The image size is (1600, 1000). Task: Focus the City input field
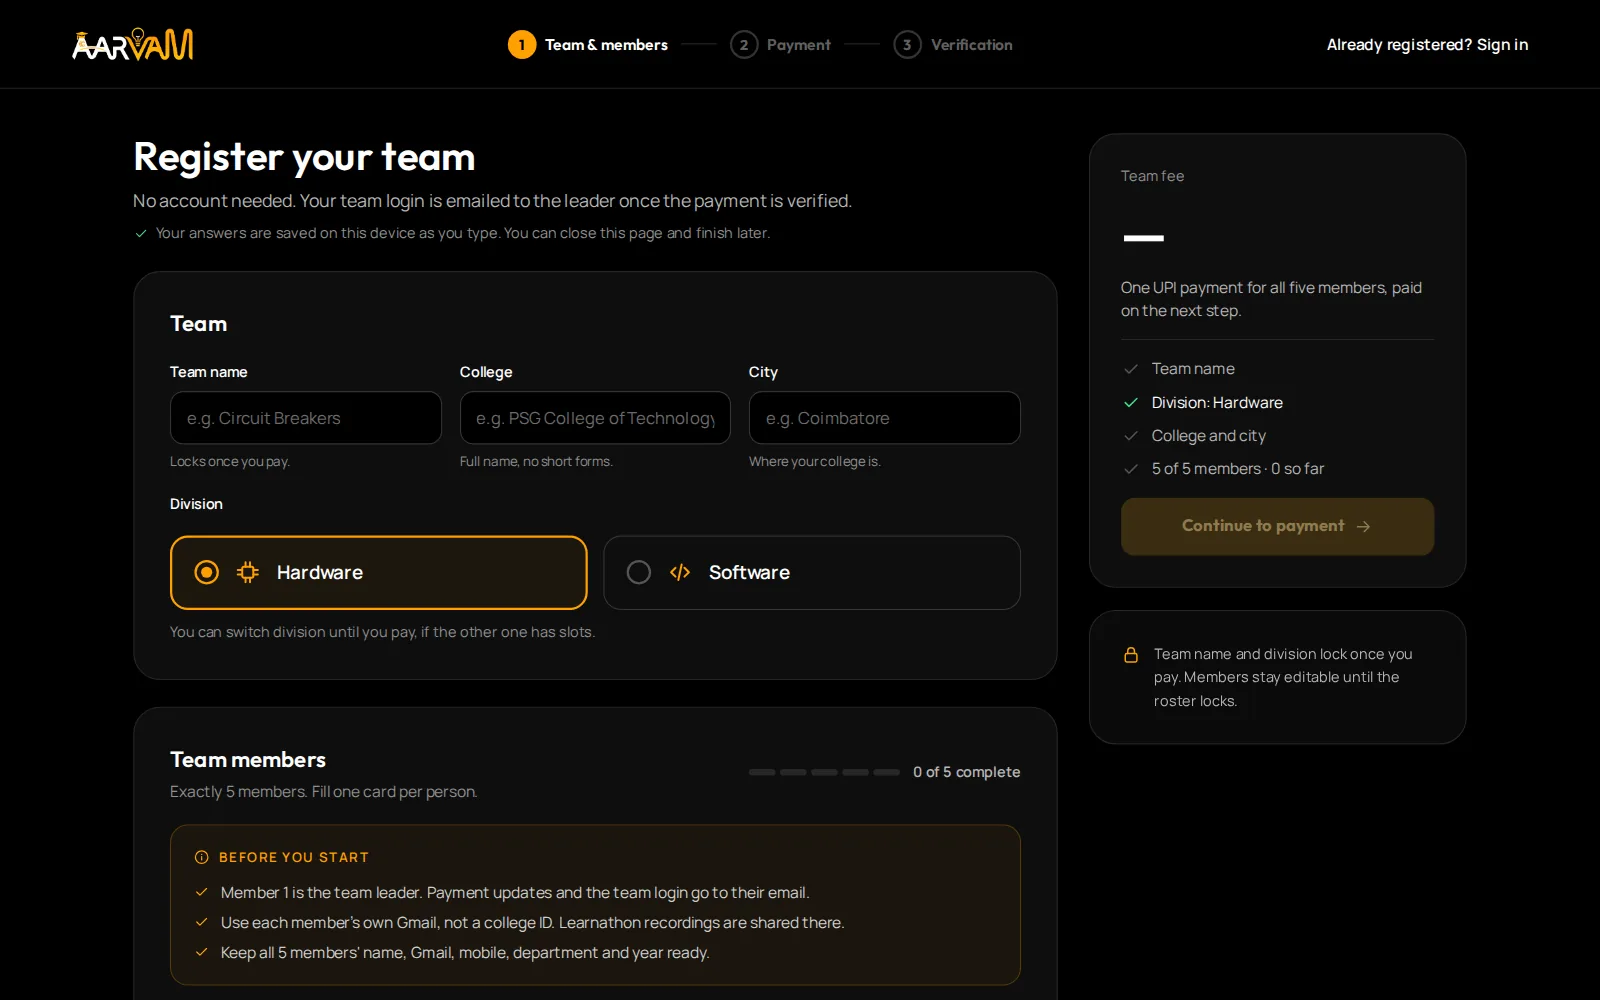885,418
